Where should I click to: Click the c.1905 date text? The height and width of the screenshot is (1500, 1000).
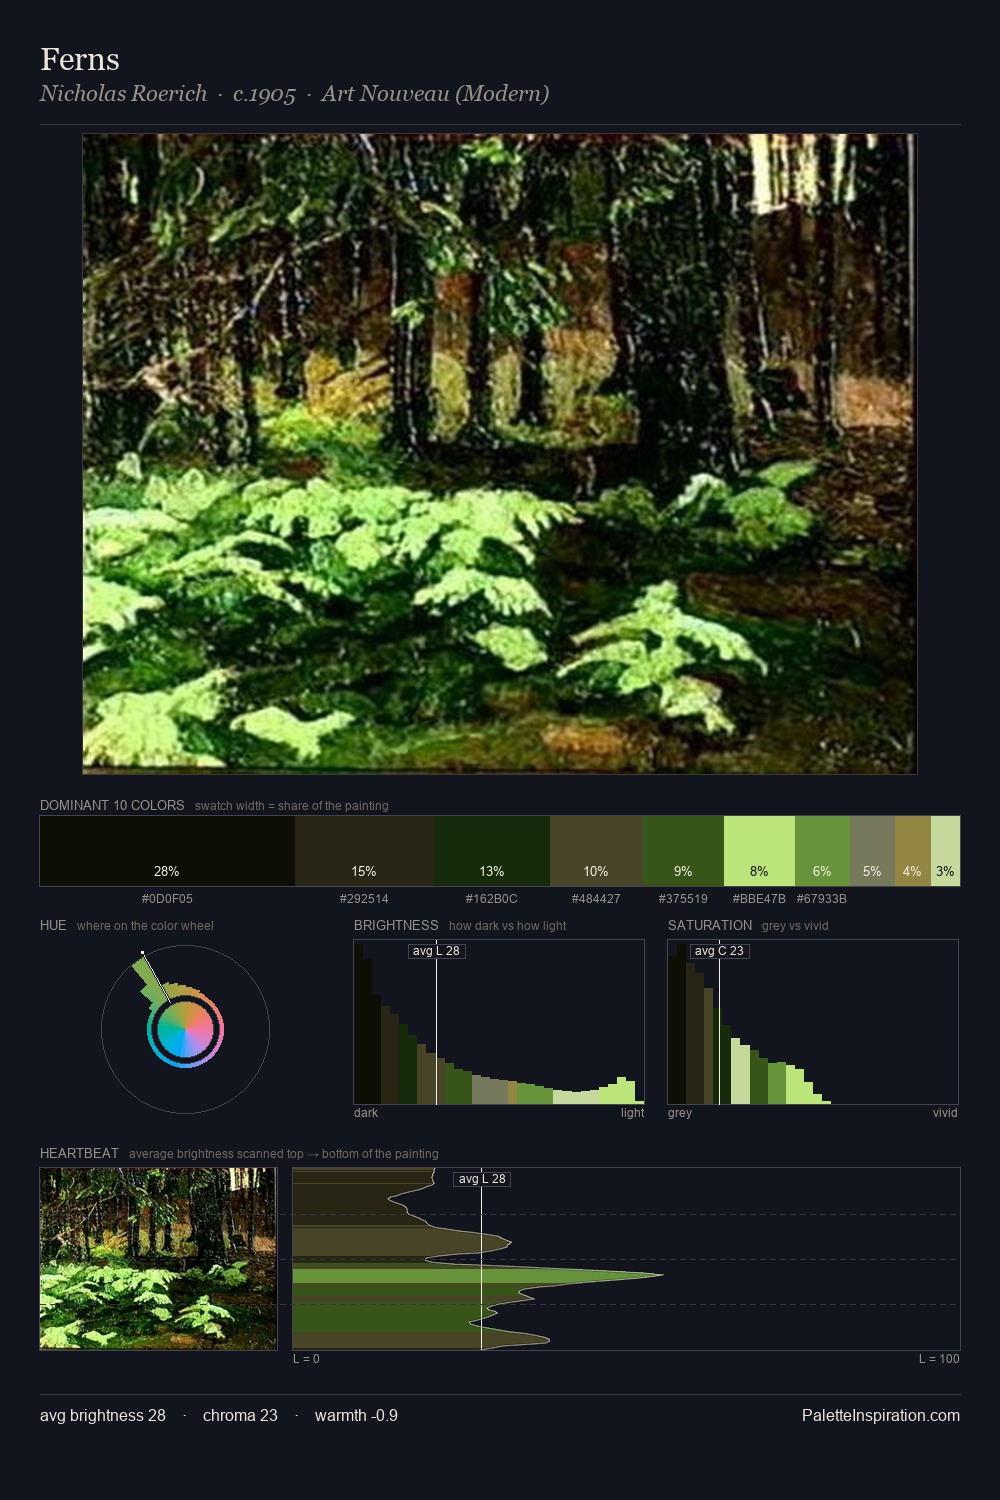[x=264, y=94]
